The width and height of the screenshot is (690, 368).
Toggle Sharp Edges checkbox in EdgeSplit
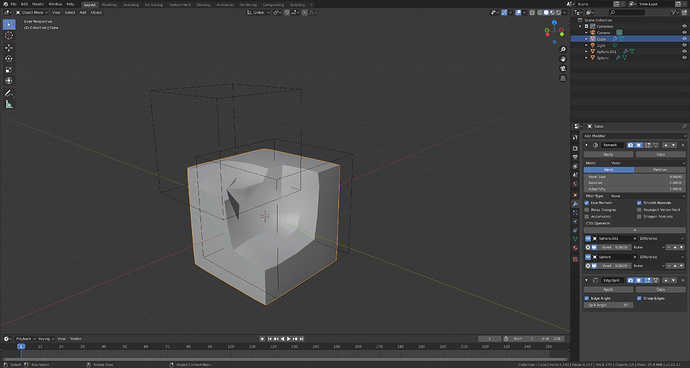click(x=639, y=298)
